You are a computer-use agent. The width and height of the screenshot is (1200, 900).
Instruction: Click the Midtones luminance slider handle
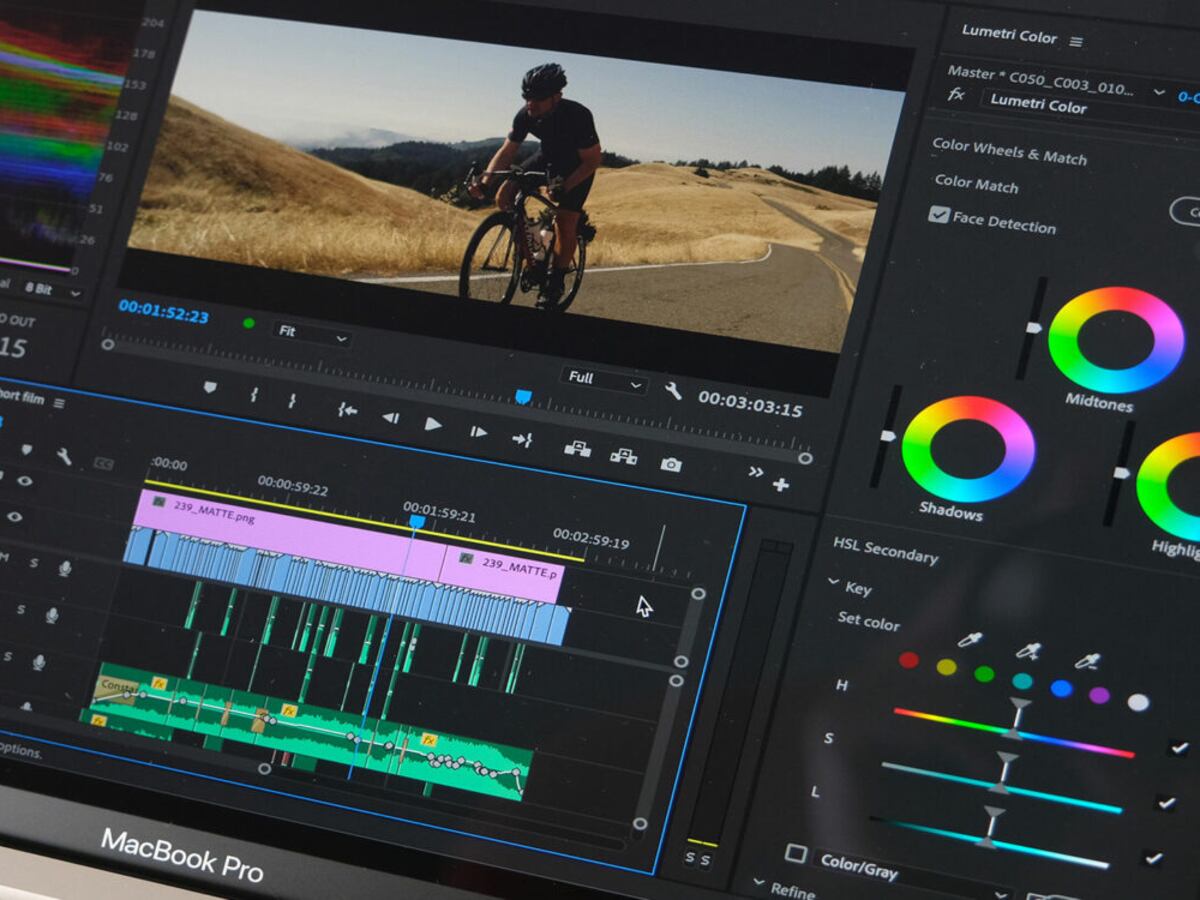pos(1033,327)
